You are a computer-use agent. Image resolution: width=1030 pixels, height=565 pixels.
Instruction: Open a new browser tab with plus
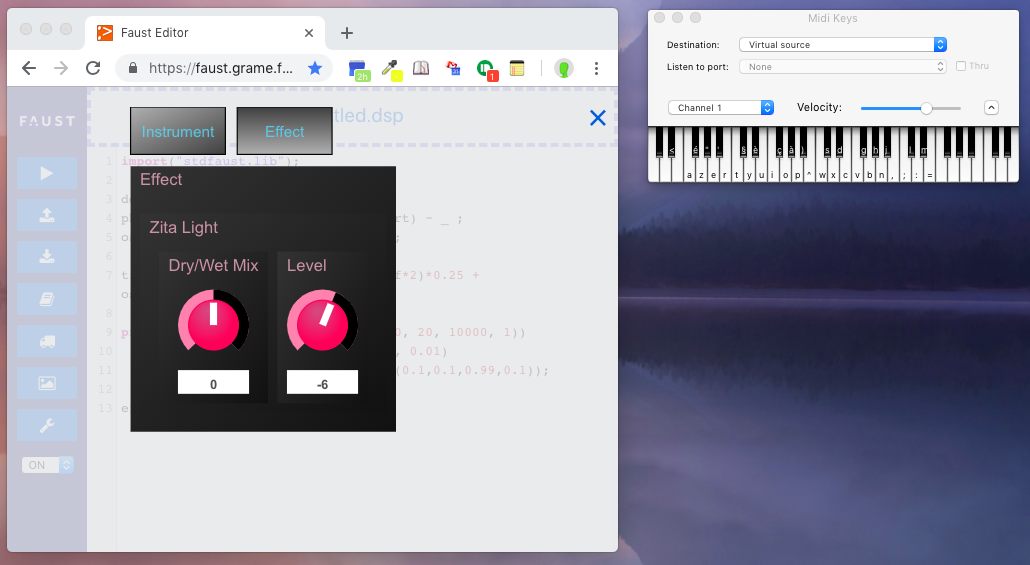click(347, 33)
